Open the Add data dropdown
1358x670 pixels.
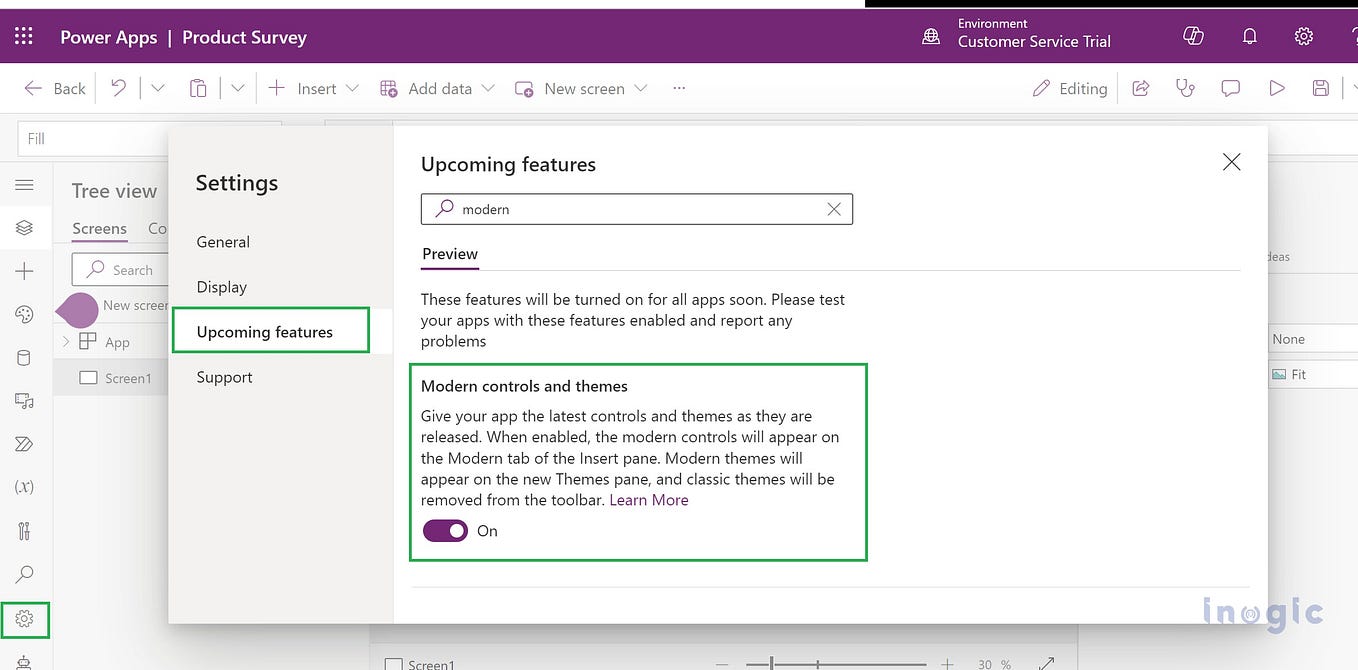click(x=437, y=88)
